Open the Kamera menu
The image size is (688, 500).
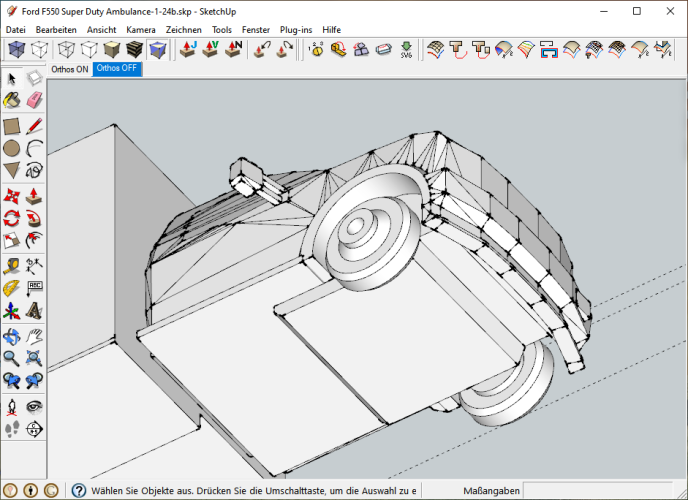pyautogui.click(x=141, y=30)
